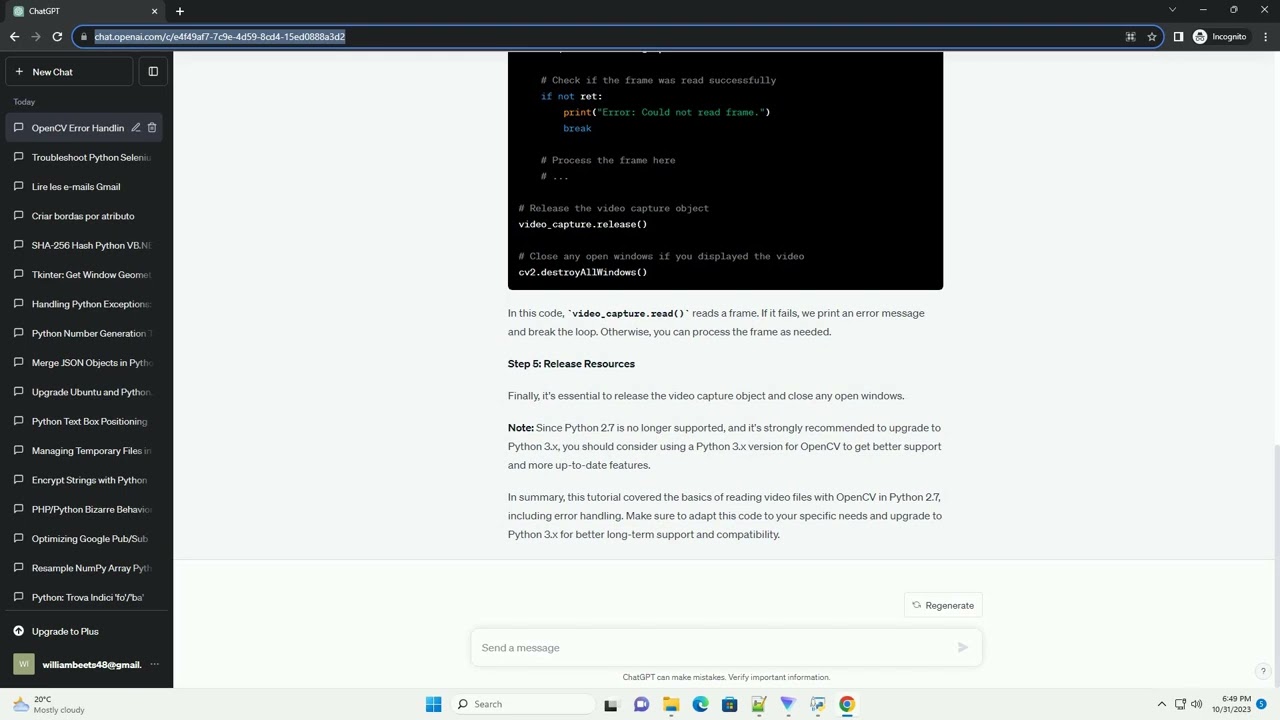Open the Criar bordas por atributo chat
This screenshot has height=720, width=1280.
tap(86, 216)
